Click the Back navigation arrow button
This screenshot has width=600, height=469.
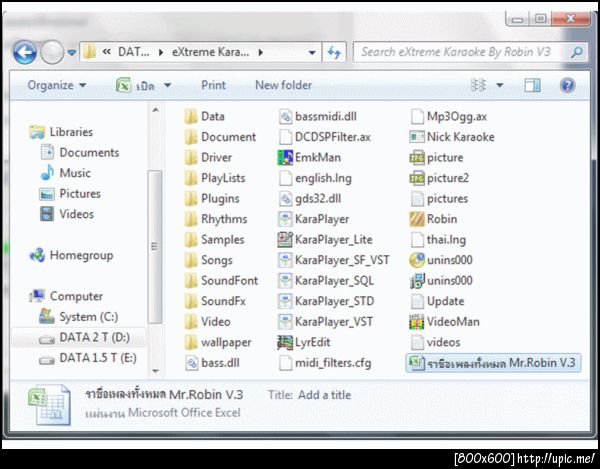click(25, 52)
